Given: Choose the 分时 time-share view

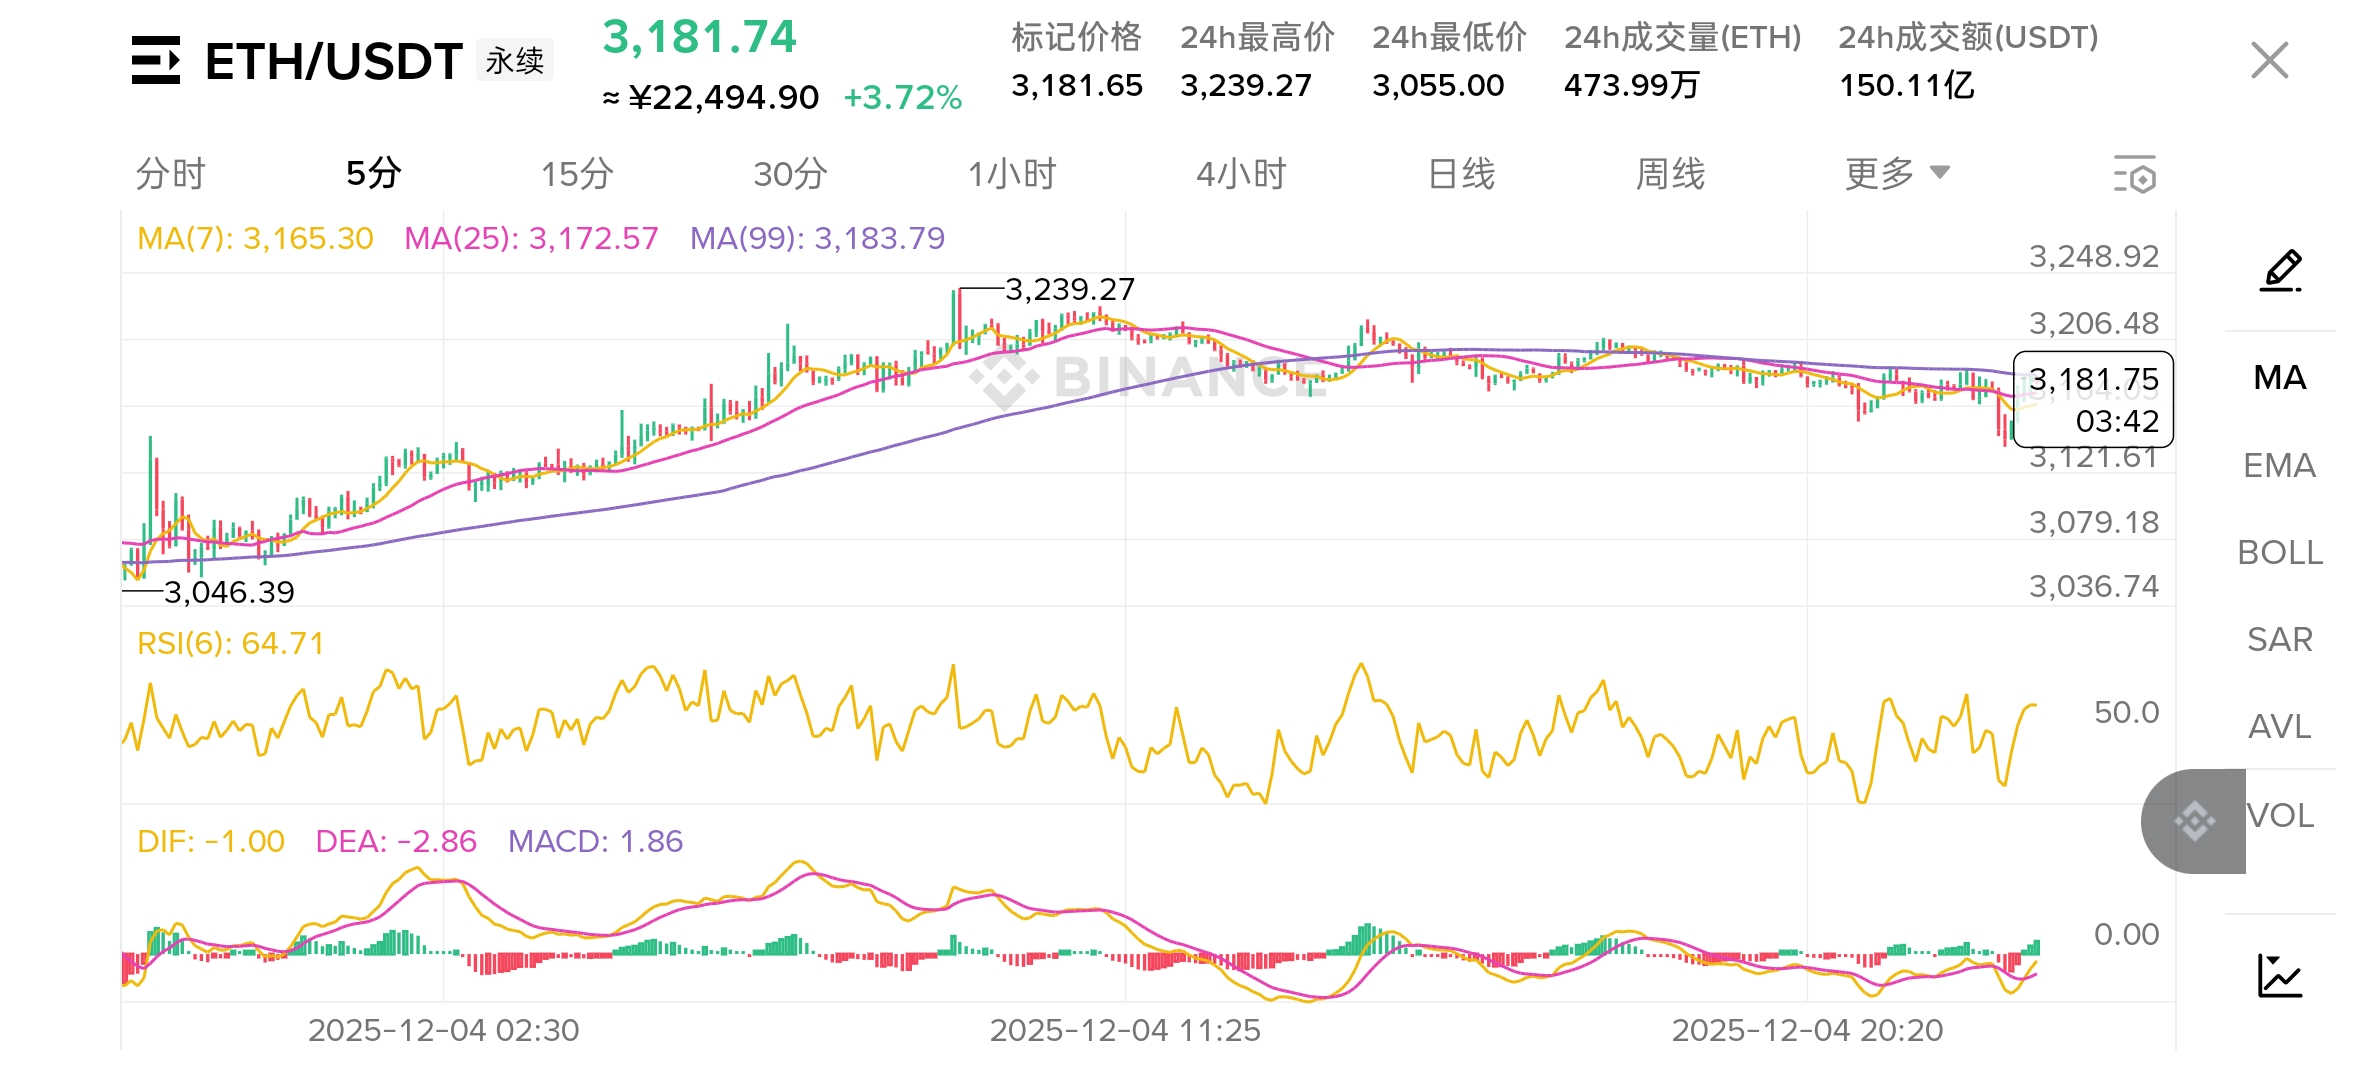Looking at the screenshot, I should 170,174.
